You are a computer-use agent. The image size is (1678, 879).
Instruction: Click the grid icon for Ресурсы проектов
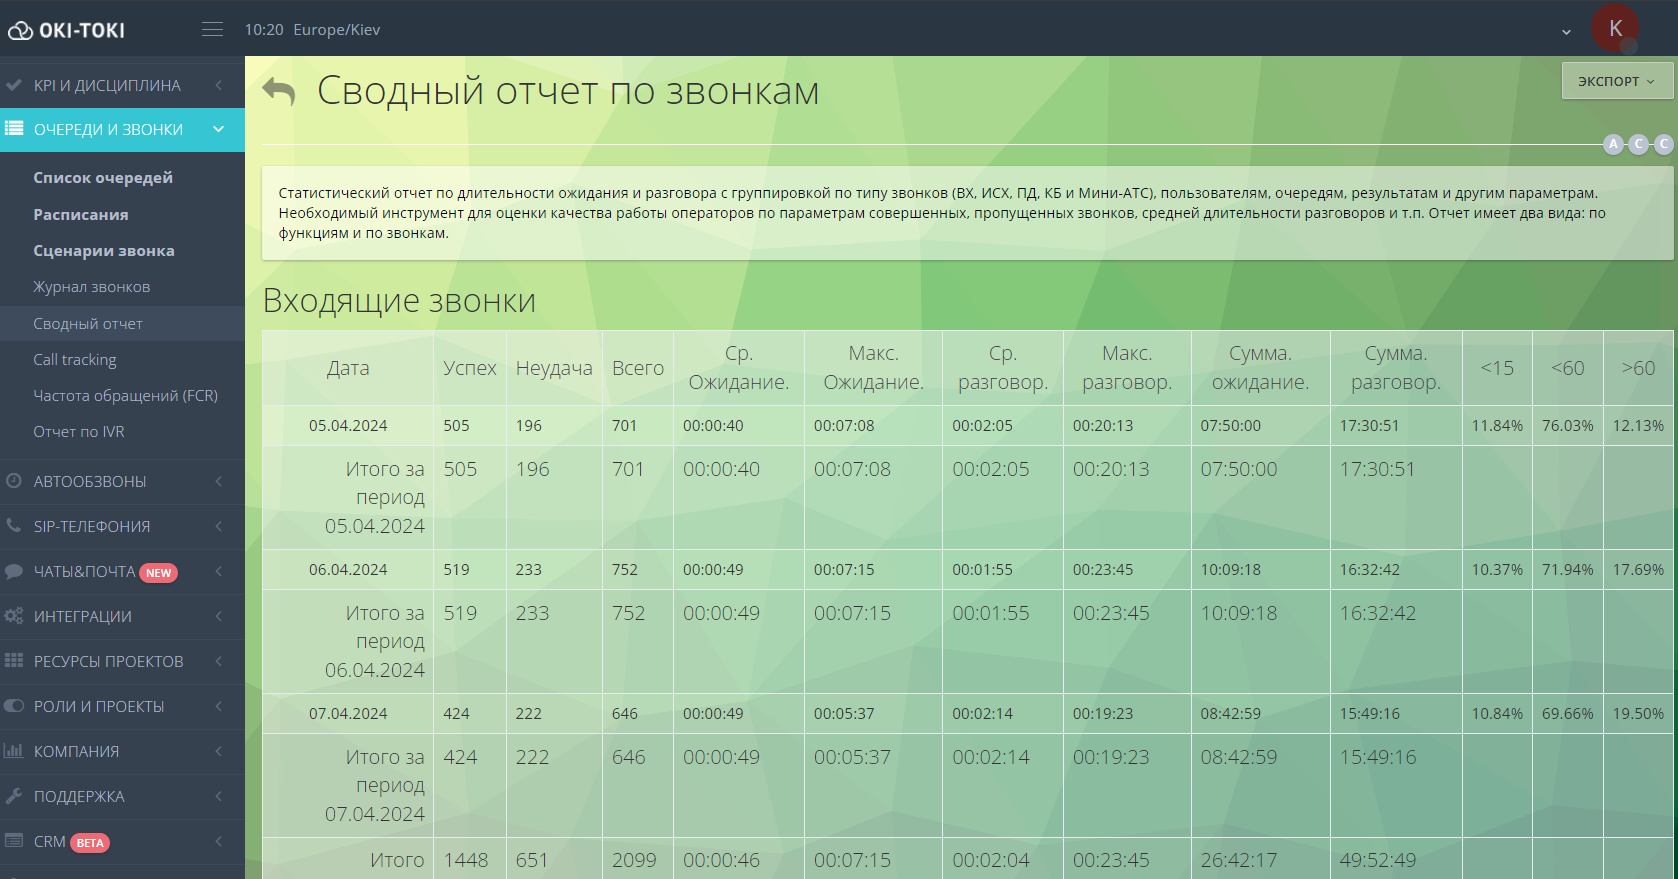click(x=14, y=660)
